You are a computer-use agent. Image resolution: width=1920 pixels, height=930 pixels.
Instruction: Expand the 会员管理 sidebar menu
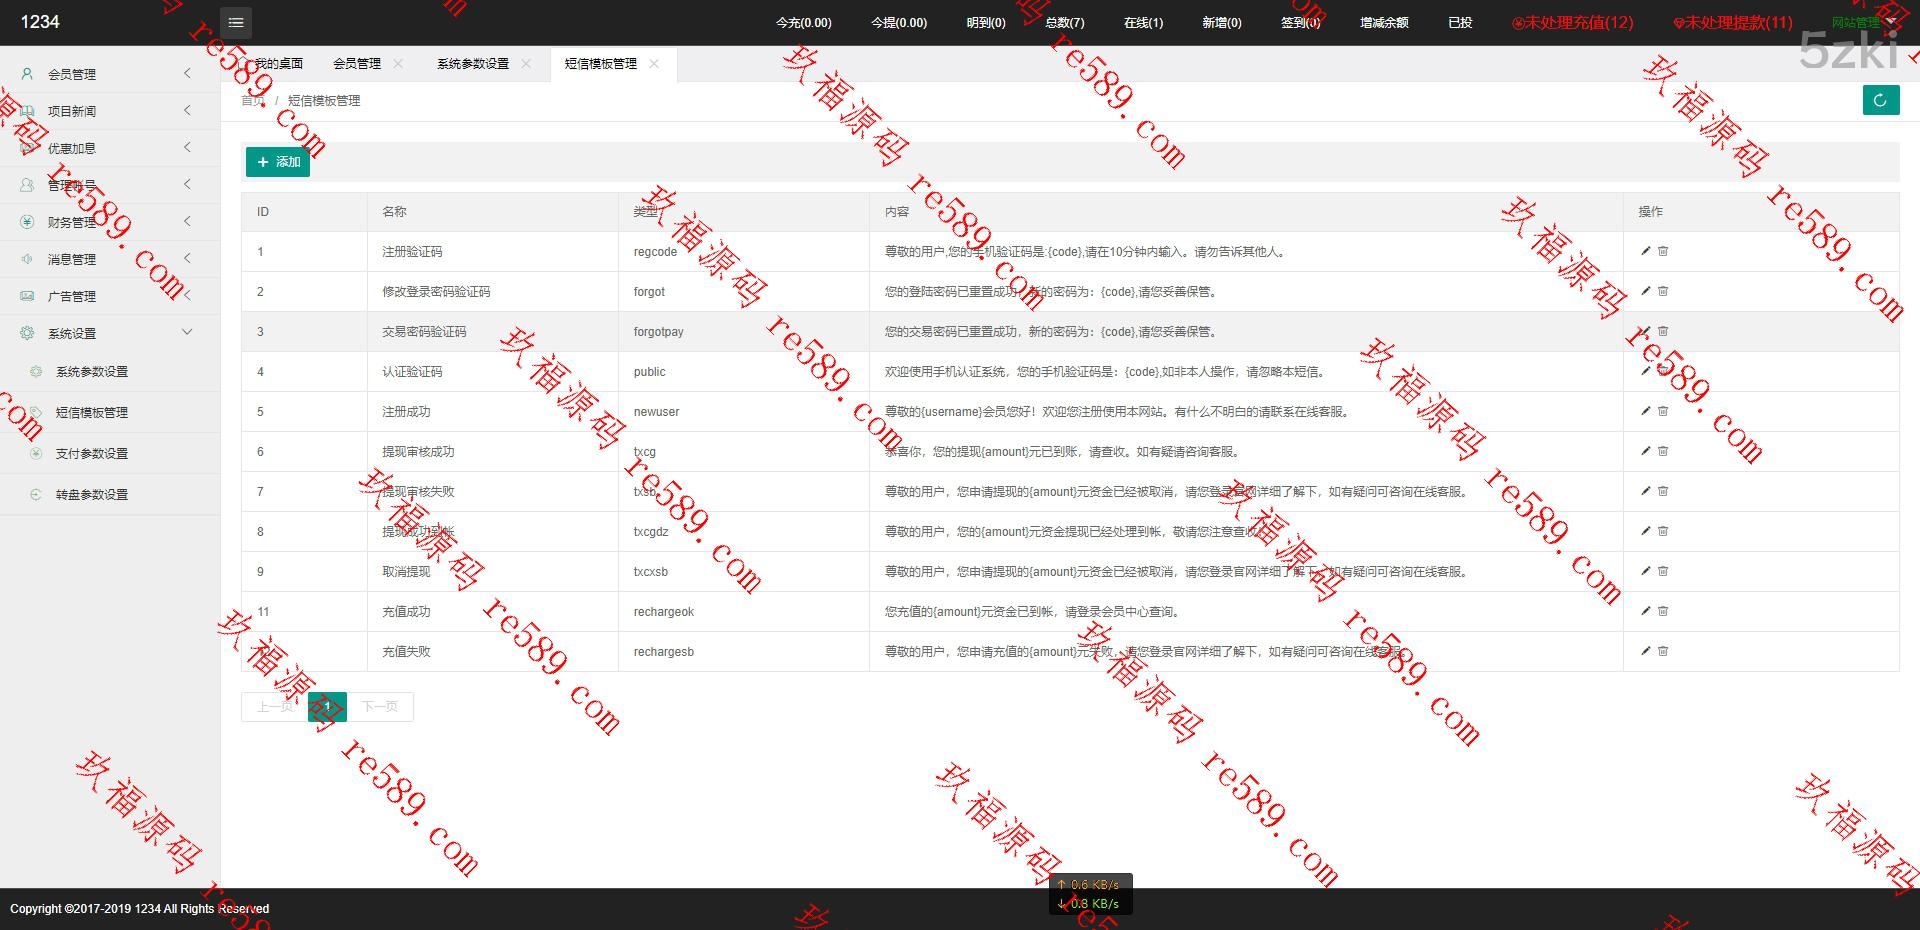coord(72,74)
